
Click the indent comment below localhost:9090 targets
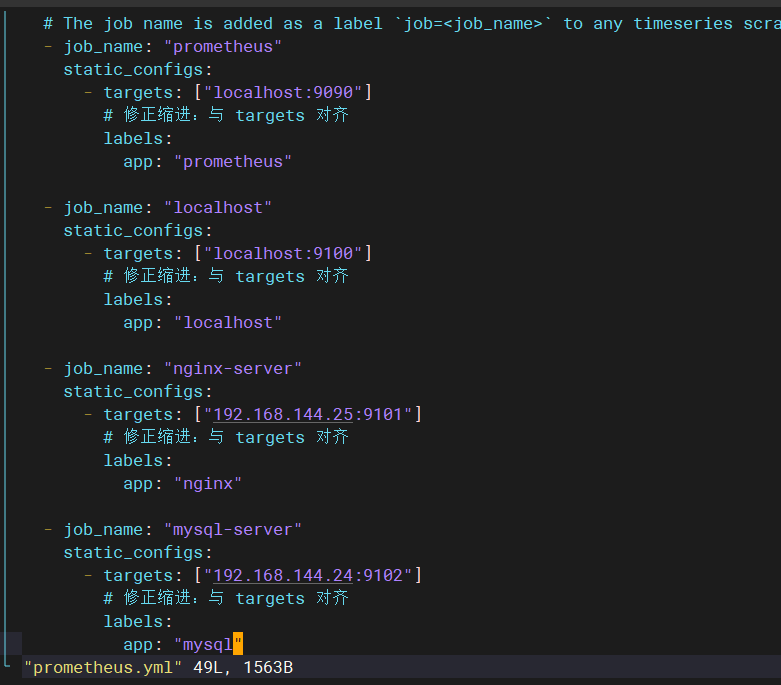click(x=226, y=116)
